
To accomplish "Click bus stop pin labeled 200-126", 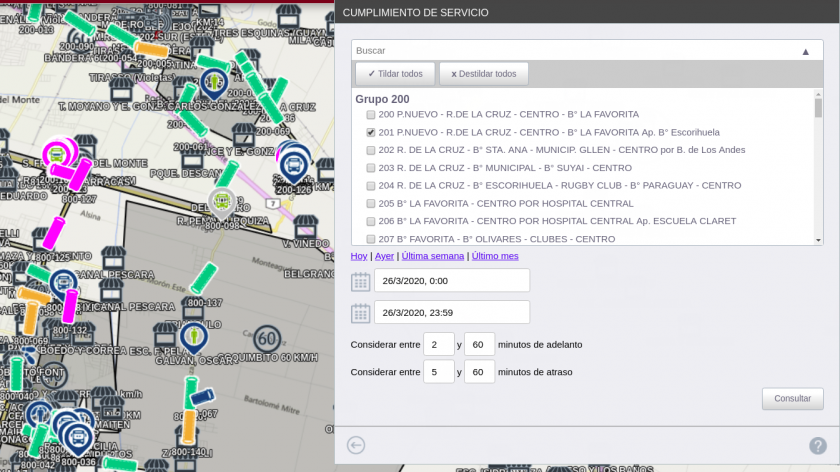I will [x=293, y=164].
